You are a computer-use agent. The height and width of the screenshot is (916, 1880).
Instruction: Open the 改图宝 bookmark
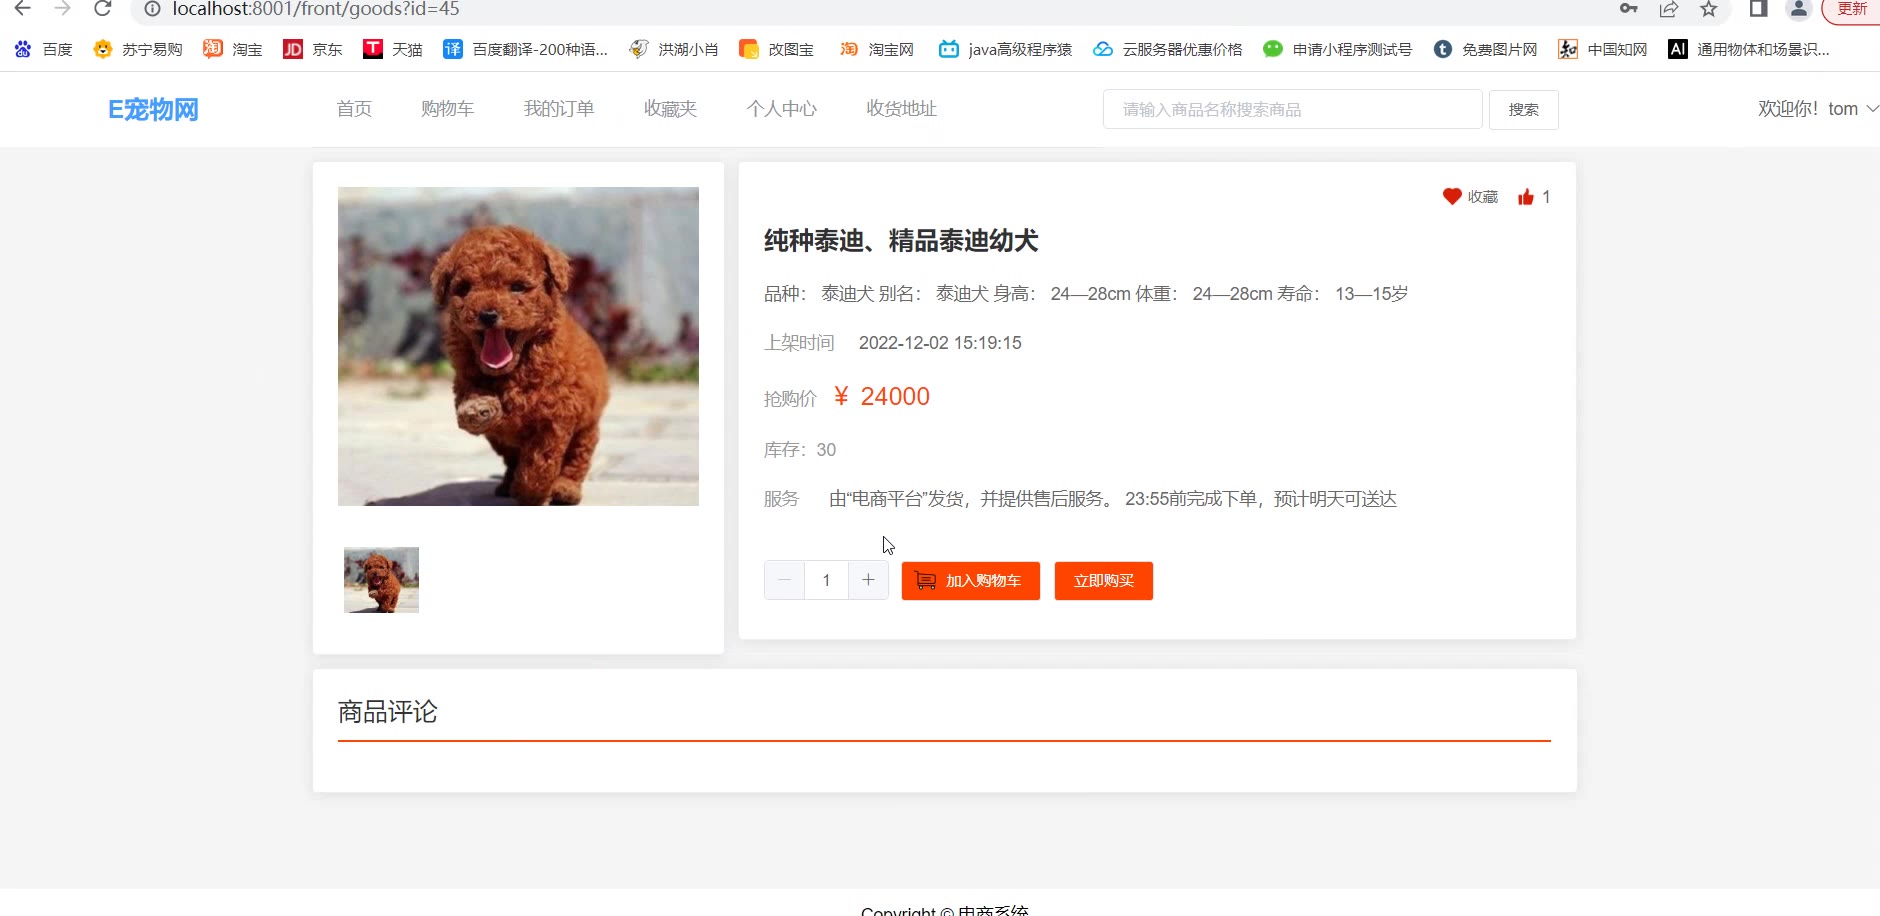[776, 49]
